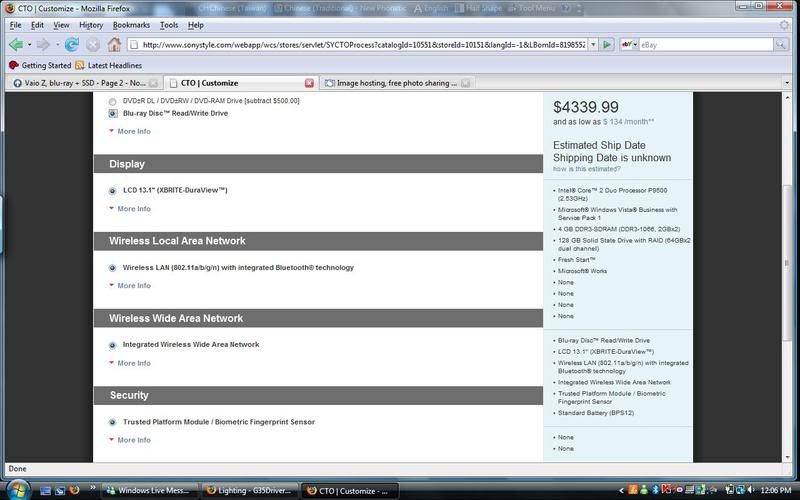Open the History menu
The height and width of the screenshot is (500, 800).
(91, 25)
